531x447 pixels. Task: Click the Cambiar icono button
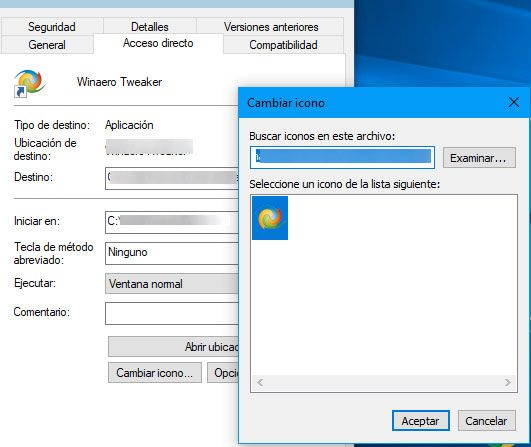[155, 372]
